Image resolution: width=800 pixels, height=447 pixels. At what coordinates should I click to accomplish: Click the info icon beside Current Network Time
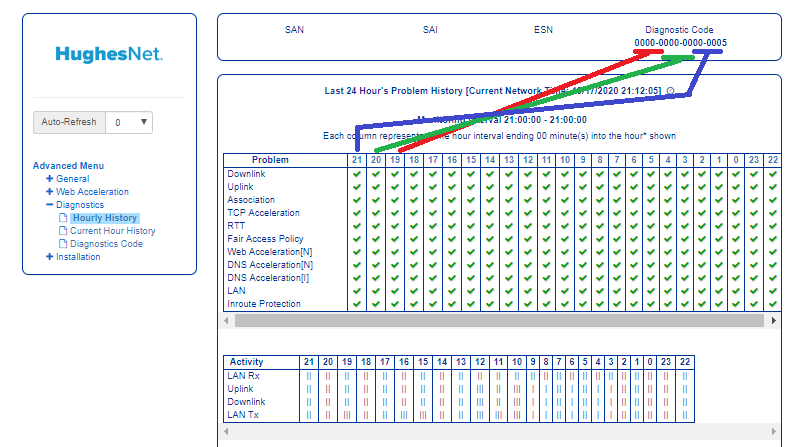click(670, 90)
